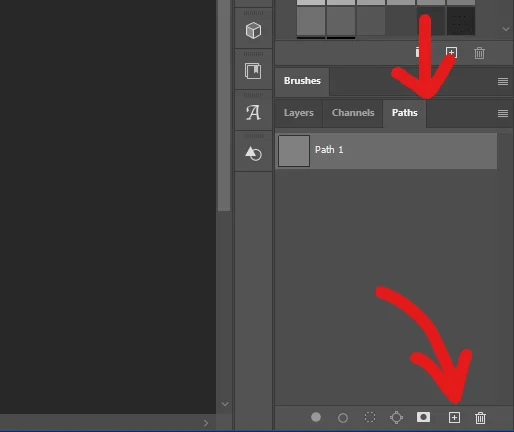
Task: Make work path from selection
Action: pyautogui.click(x=396, y=417)
